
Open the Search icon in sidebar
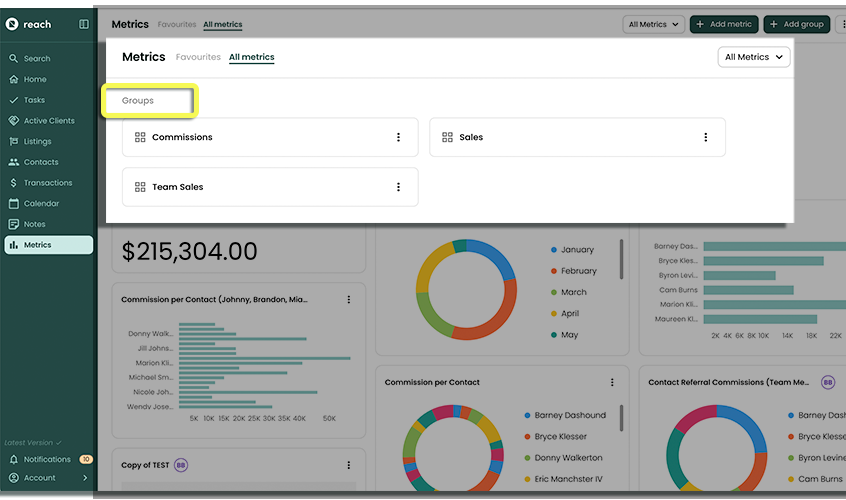14,59
